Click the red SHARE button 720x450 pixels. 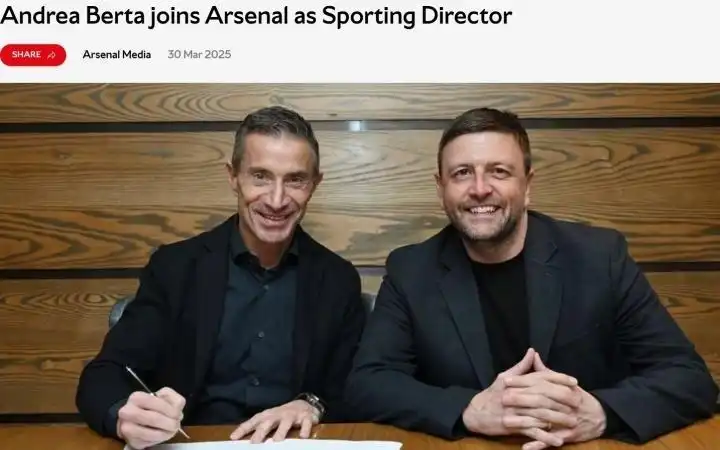click(x=33, y=55)
